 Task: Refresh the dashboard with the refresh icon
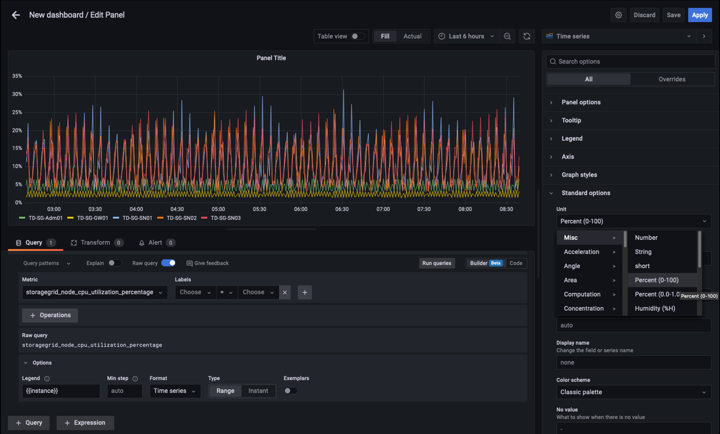tap(527, 36)
